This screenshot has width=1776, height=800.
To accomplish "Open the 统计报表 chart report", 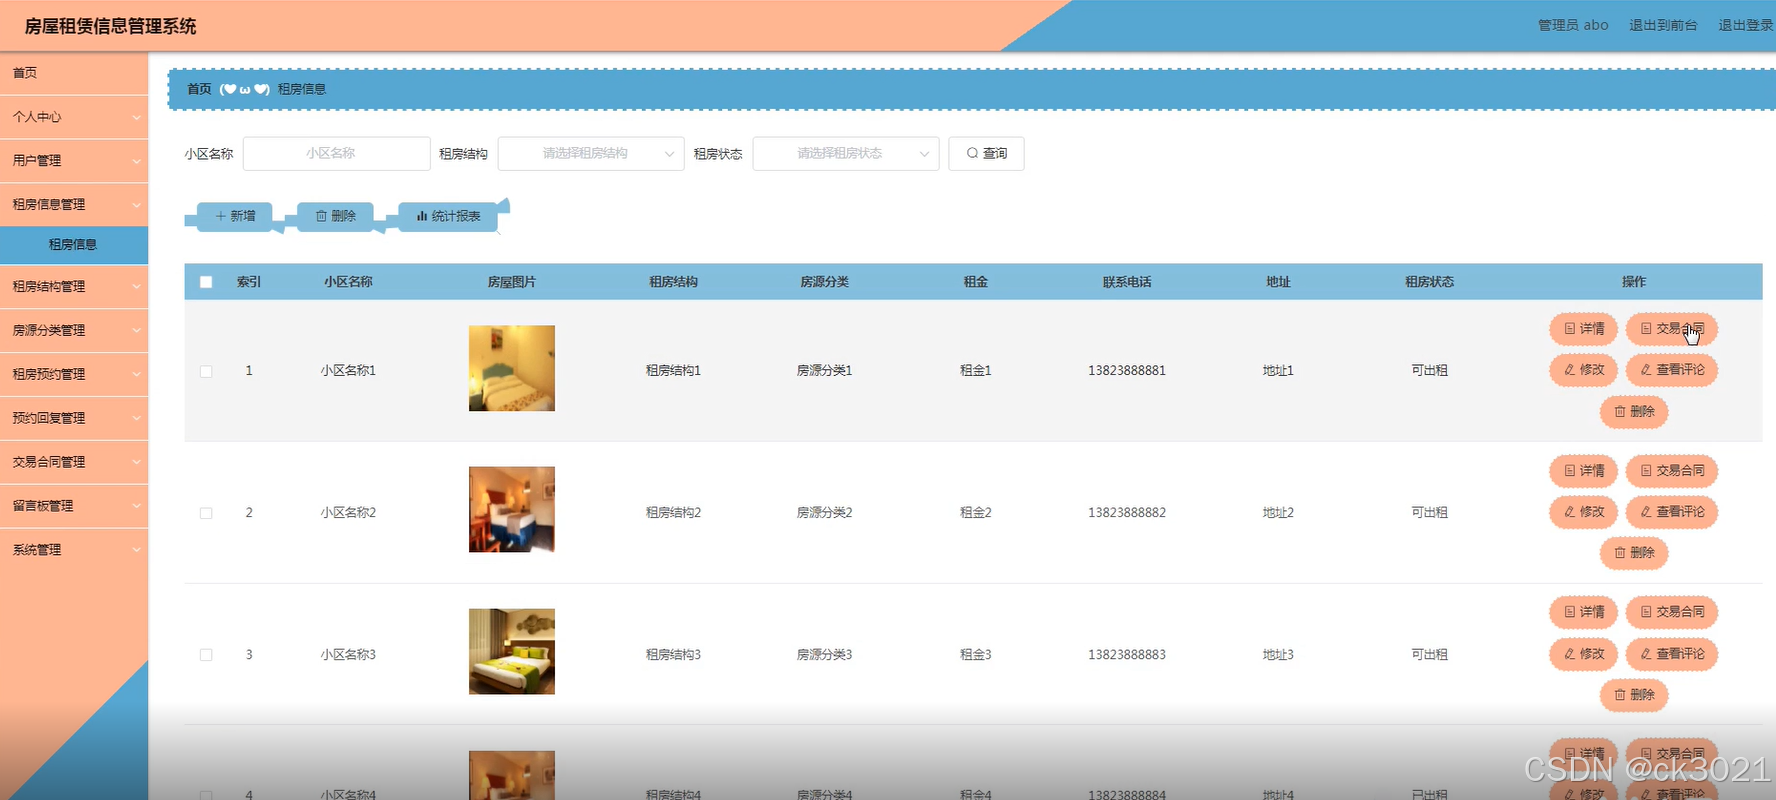I will point(448,216).
